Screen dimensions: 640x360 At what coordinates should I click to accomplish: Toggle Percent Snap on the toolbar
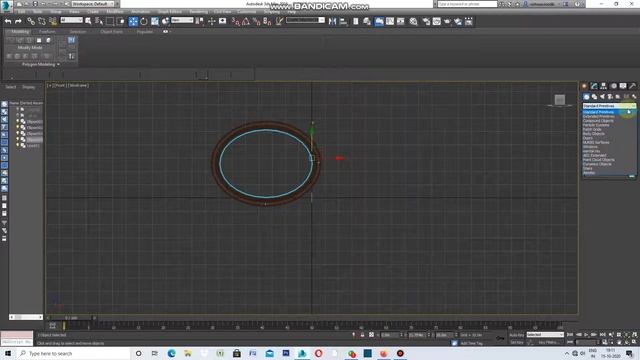[x=257, y=21]
